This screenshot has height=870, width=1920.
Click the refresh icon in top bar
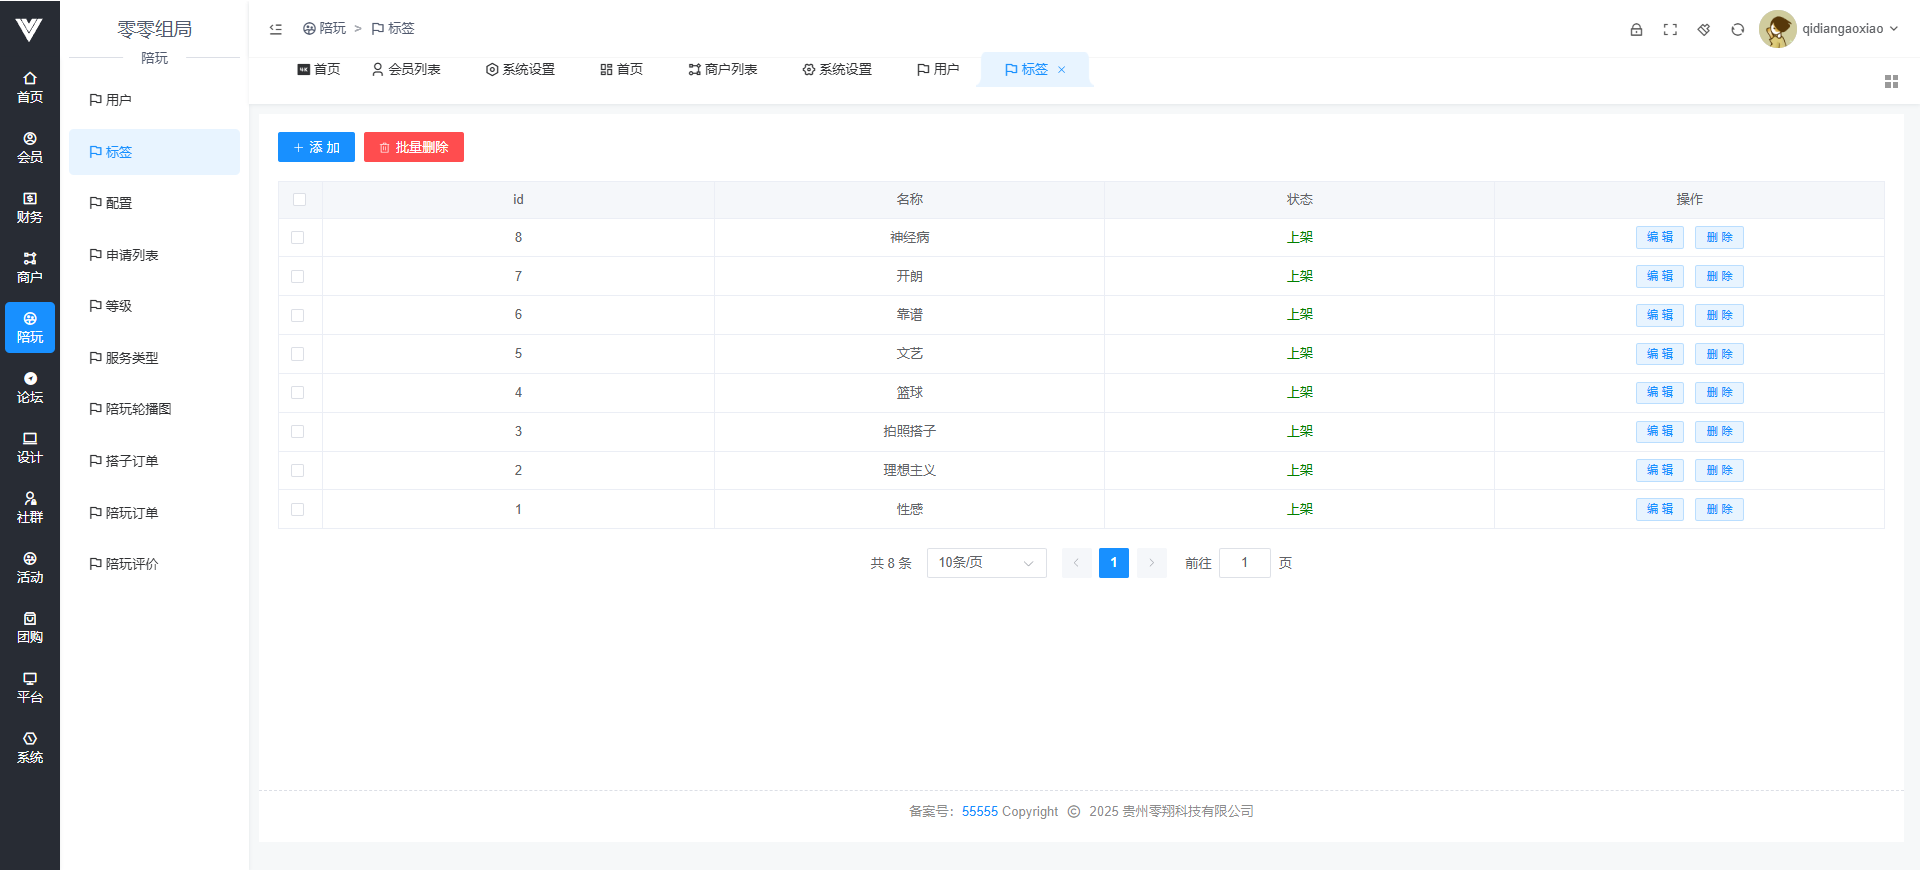click(1738, 29)
